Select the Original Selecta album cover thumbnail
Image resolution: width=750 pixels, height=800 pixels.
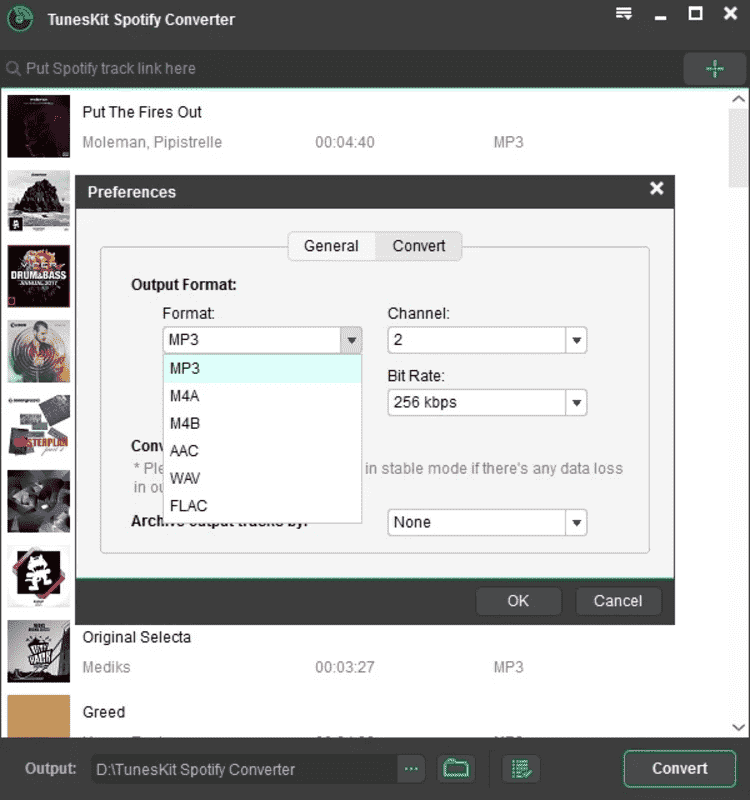[39, 651]
